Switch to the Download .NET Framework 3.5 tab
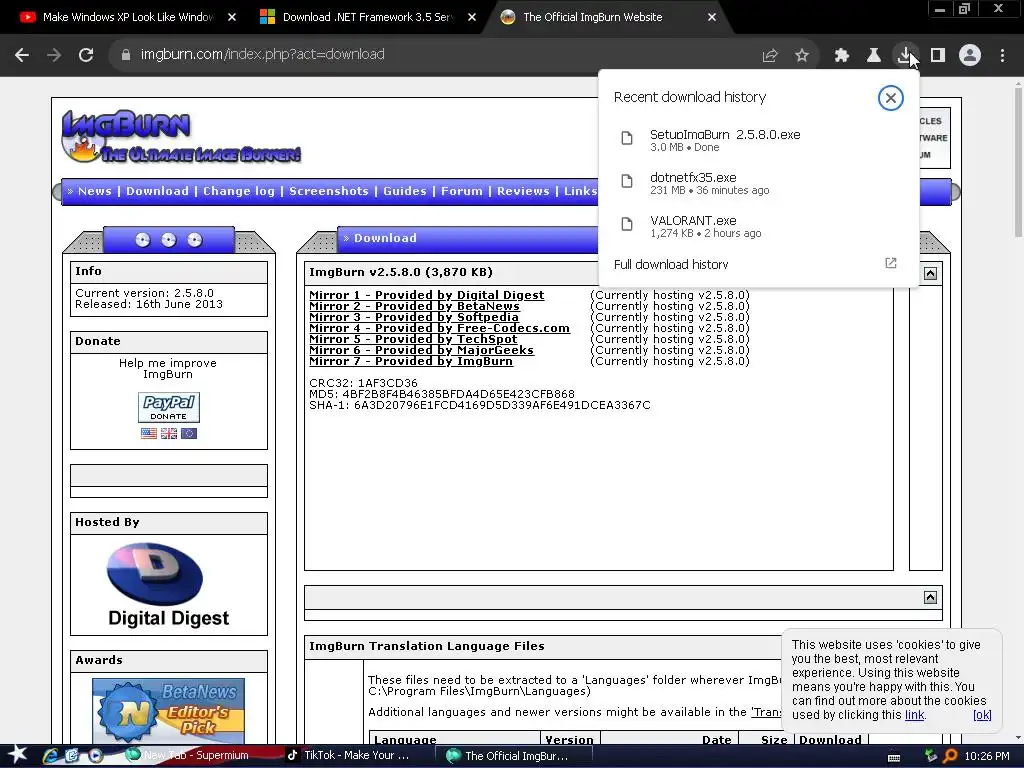Viewport: 1024px width, 768px height. 368,17
